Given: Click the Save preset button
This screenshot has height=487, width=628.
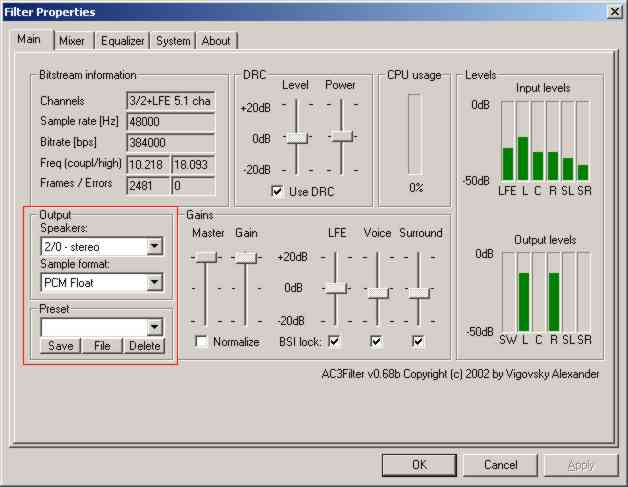Looking at the screenshot, I should pos(59,346).
